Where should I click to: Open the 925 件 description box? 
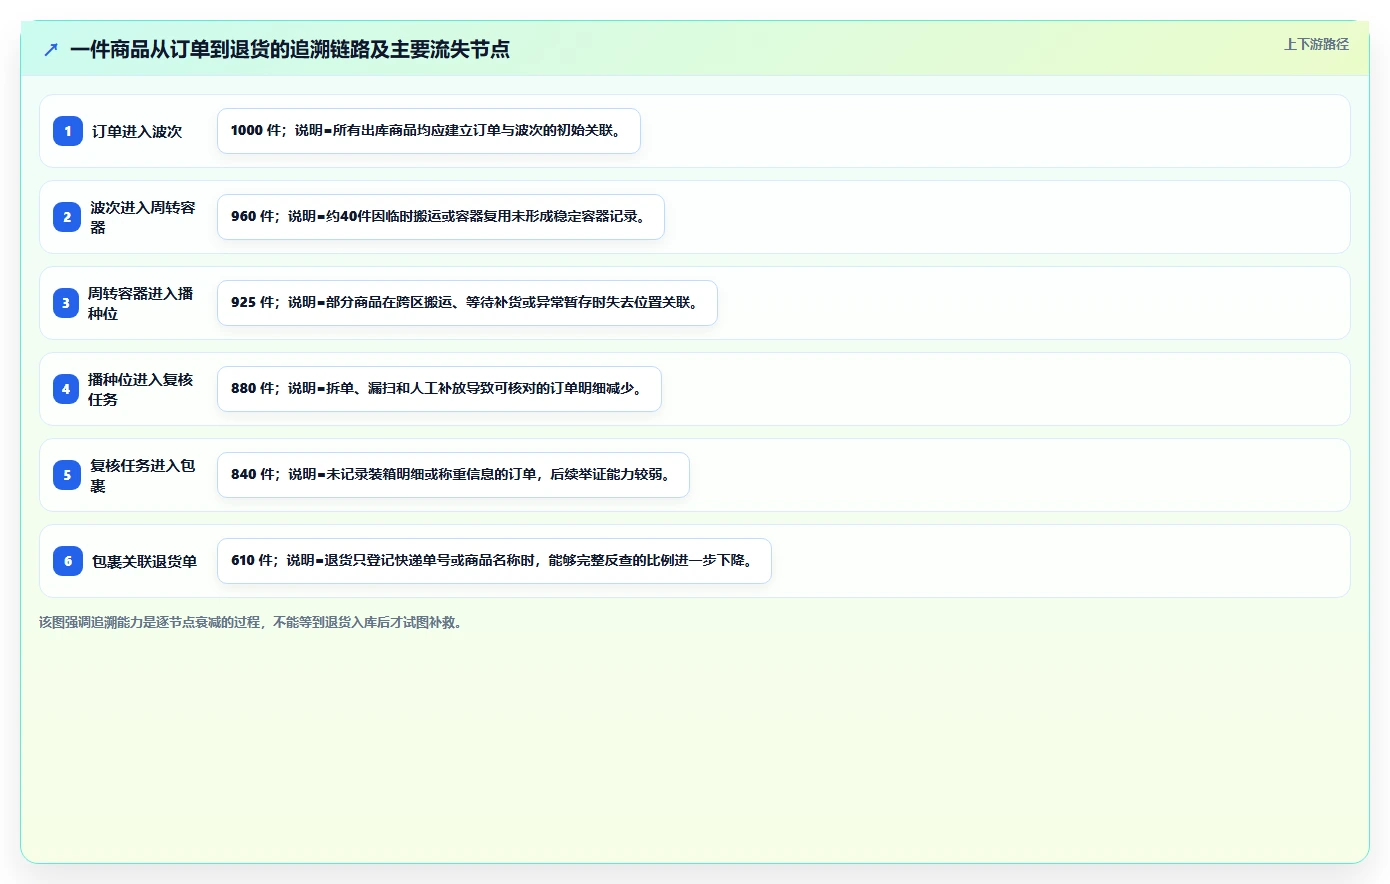tap(467, 303)
